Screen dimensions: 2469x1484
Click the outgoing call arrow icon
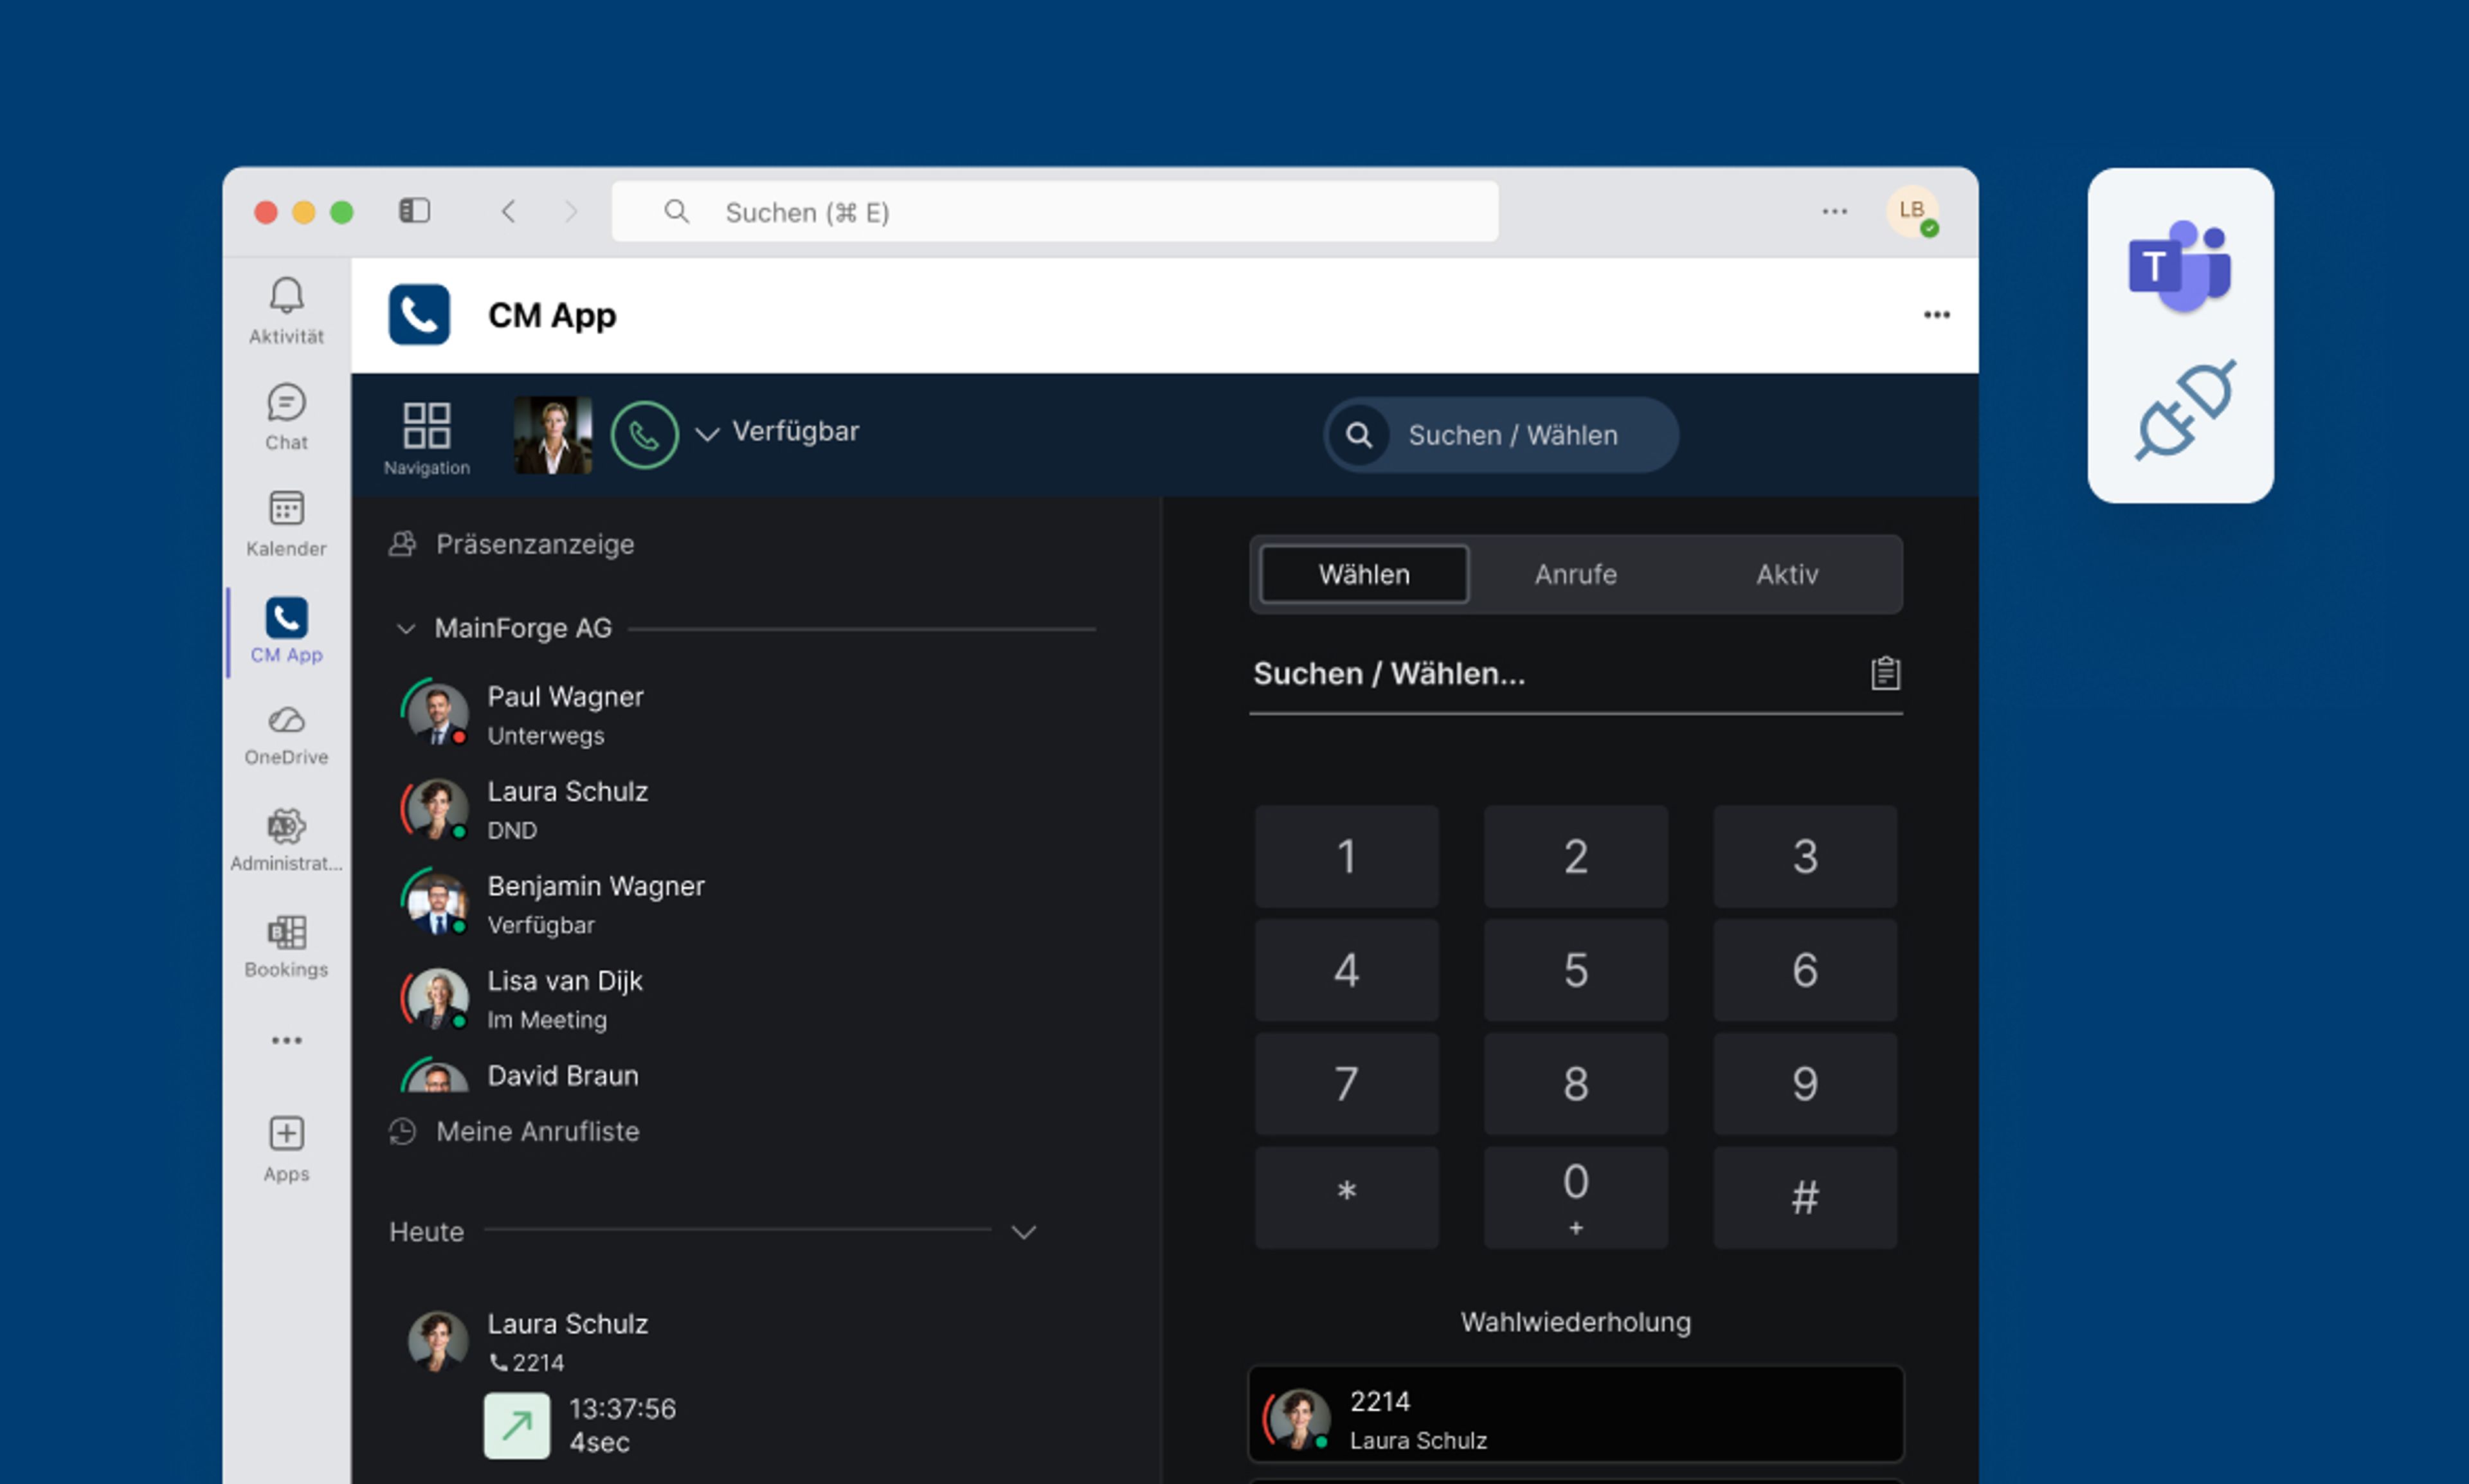pyautogui.click(x=516, y=1425)
